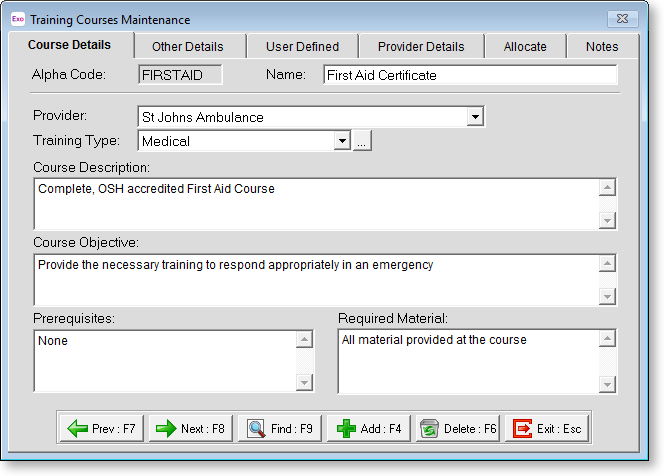Viewport: 664px width, 476px height.
Task: Click the green plus Add icon
Action: [x=346, y=429]
